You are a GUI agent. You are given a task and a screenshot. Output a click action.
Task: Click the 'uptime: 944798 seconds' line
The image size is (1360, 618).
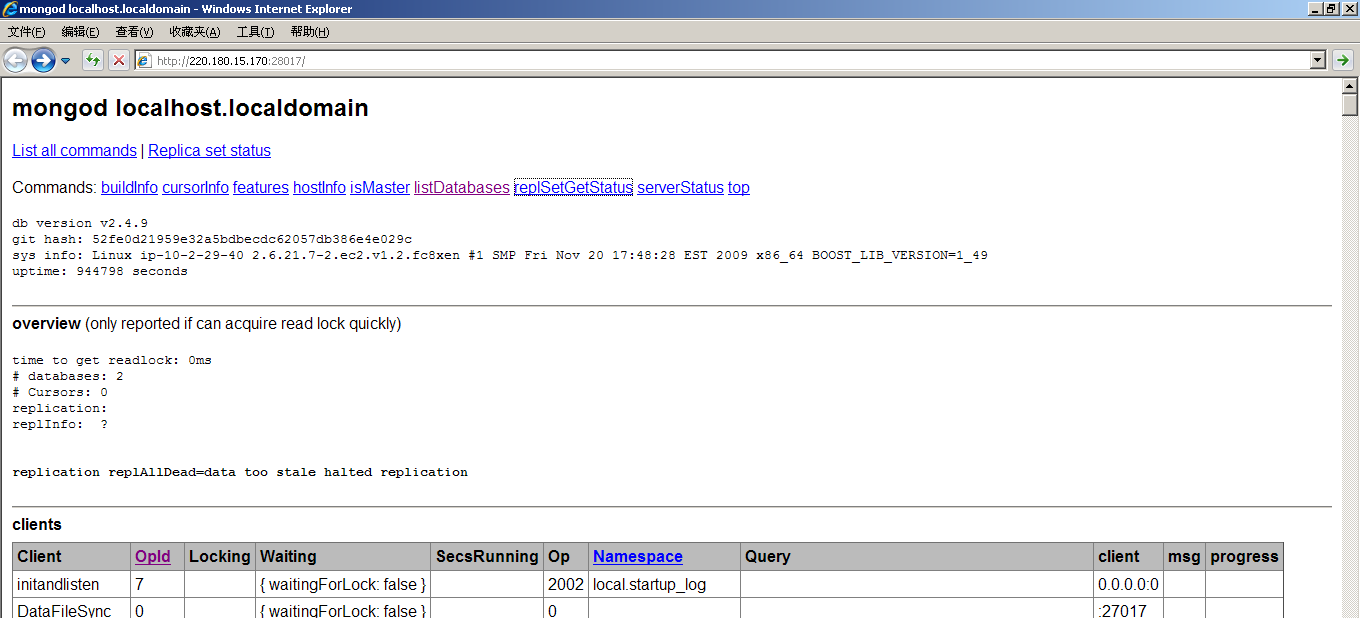pyautogui.click(x=100, y=271)
